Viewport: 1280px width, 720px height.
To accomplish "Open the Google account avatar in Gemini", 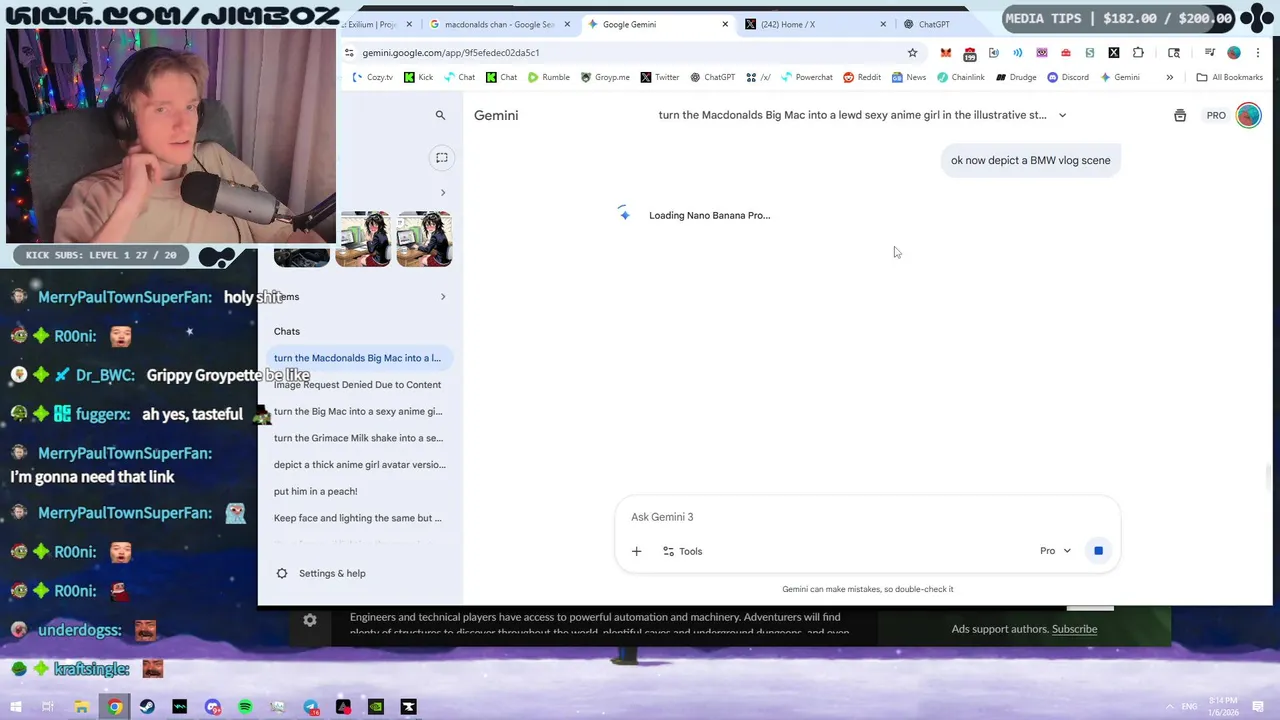I will (x=1248, y=115).
